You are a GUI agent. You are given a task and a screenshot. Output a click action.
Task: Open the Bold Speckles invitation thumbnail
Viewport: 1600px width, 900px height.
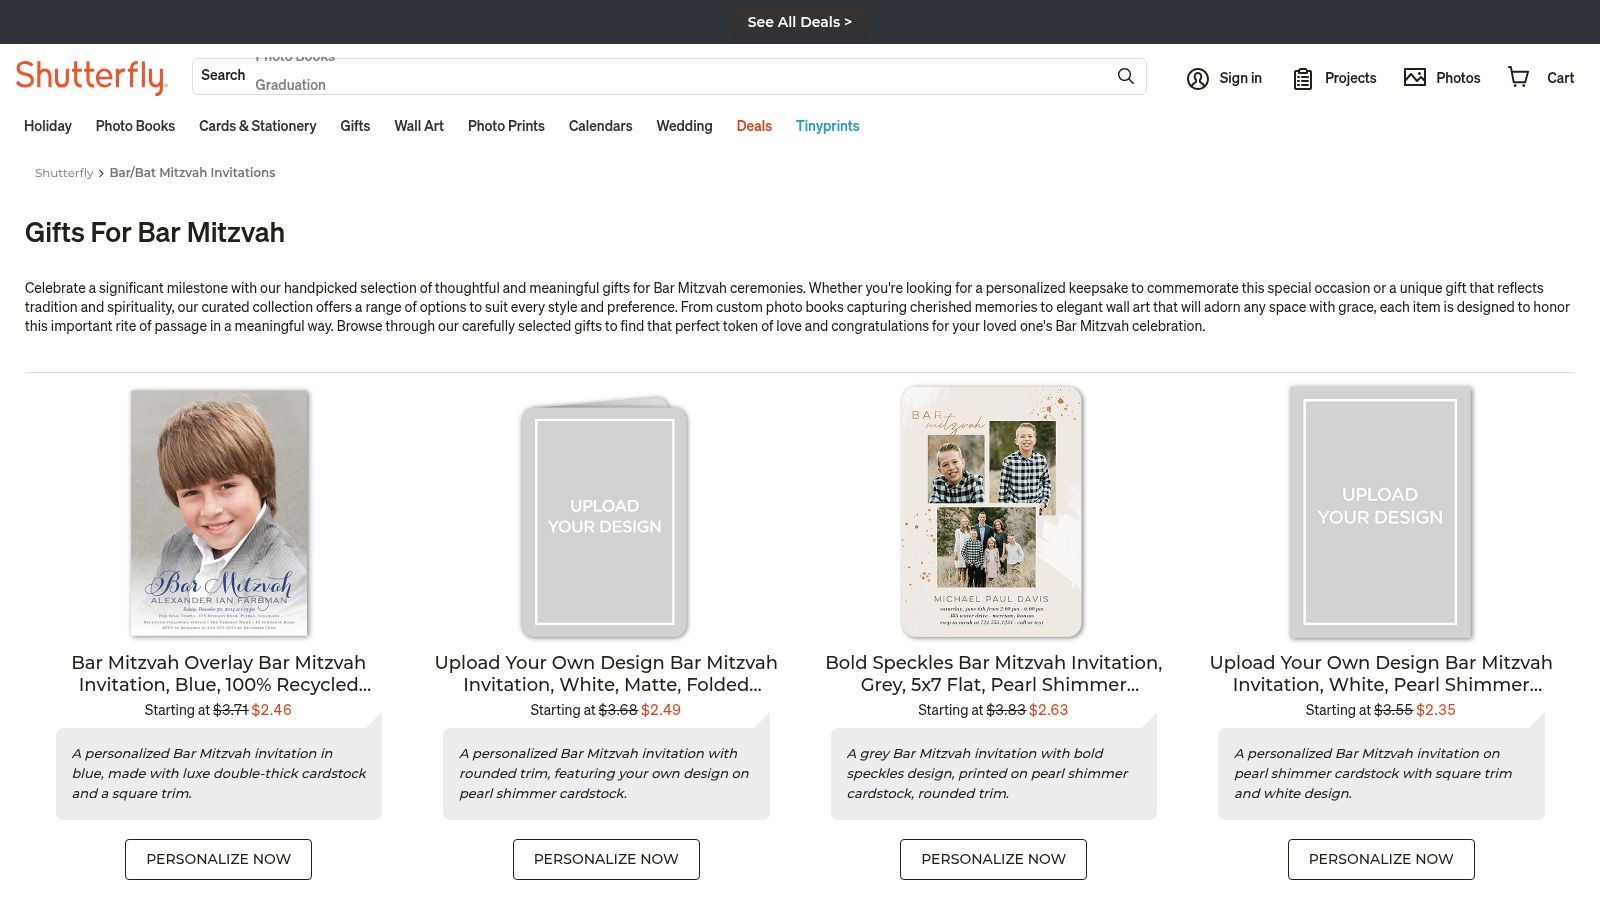click(x=992, y=512)
